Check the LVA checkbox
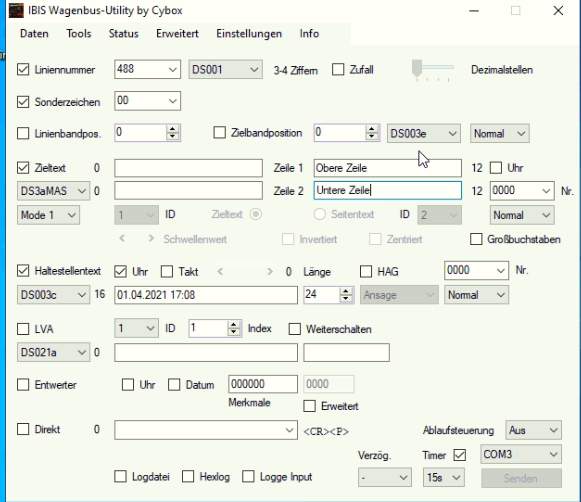This screenshot has height=502, width=581. point(23,329)
